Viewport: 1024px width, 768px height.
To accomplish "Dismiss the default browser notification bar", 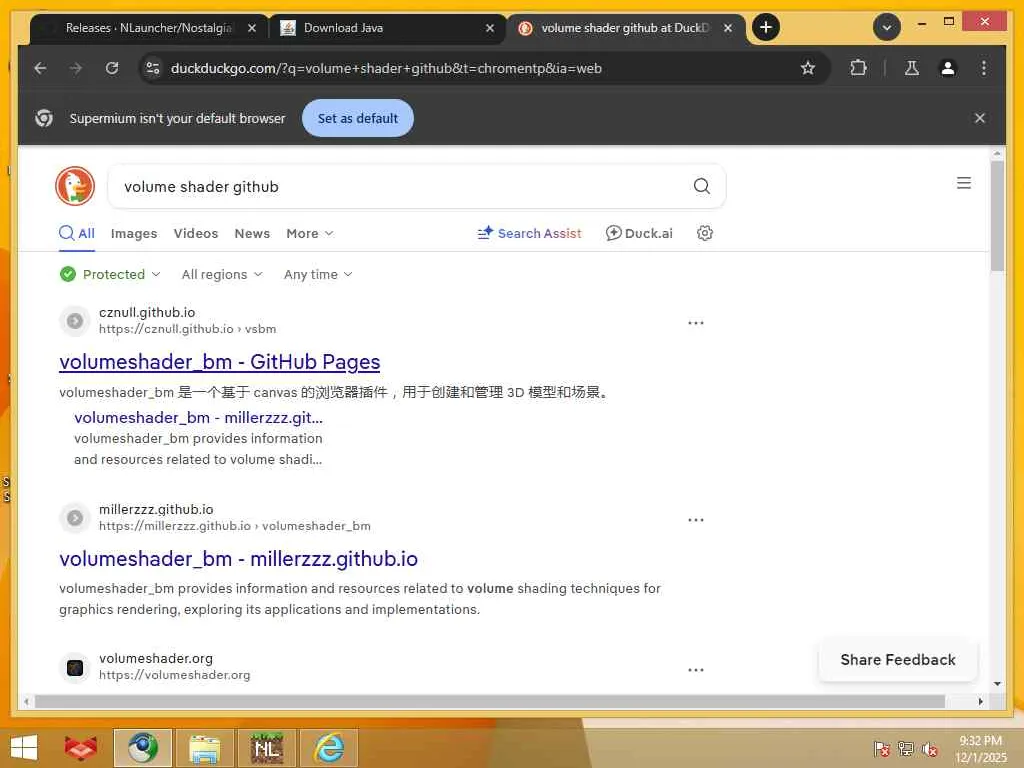I will coord(980,118).
